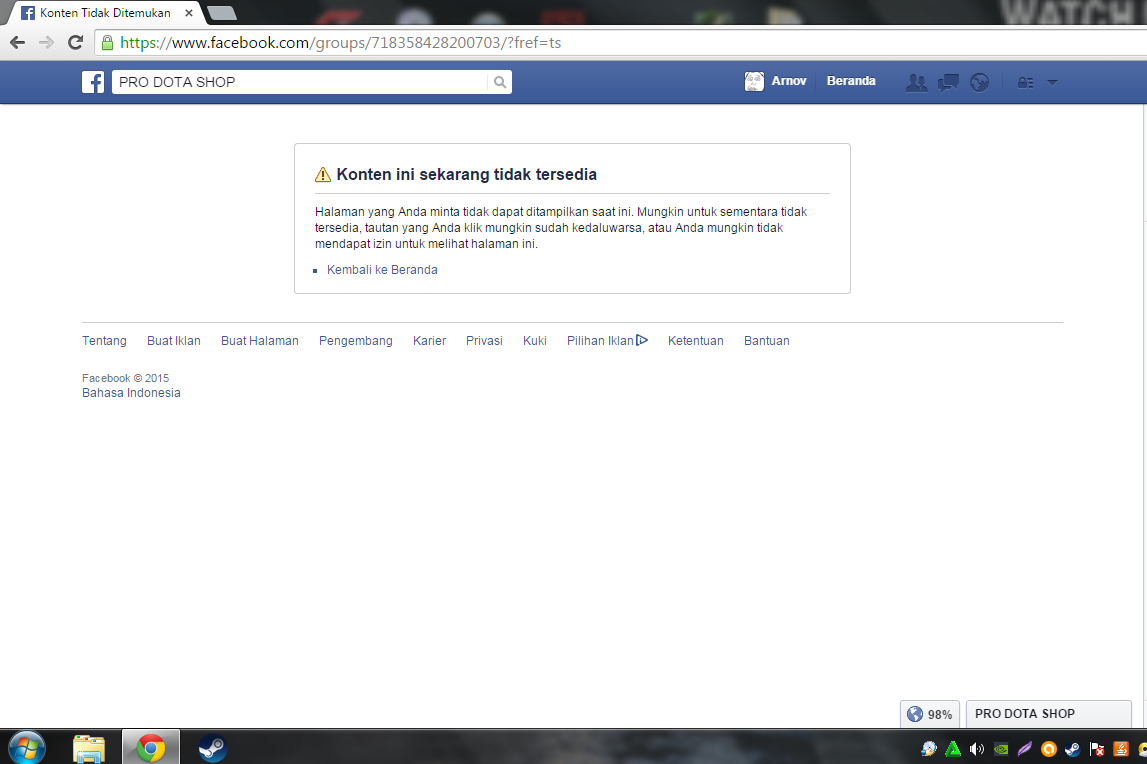Image resolution: width=1147 pixels, height=764 pixels.
Task: Go back with browser back arrow
Action: [x=18, y=42]
